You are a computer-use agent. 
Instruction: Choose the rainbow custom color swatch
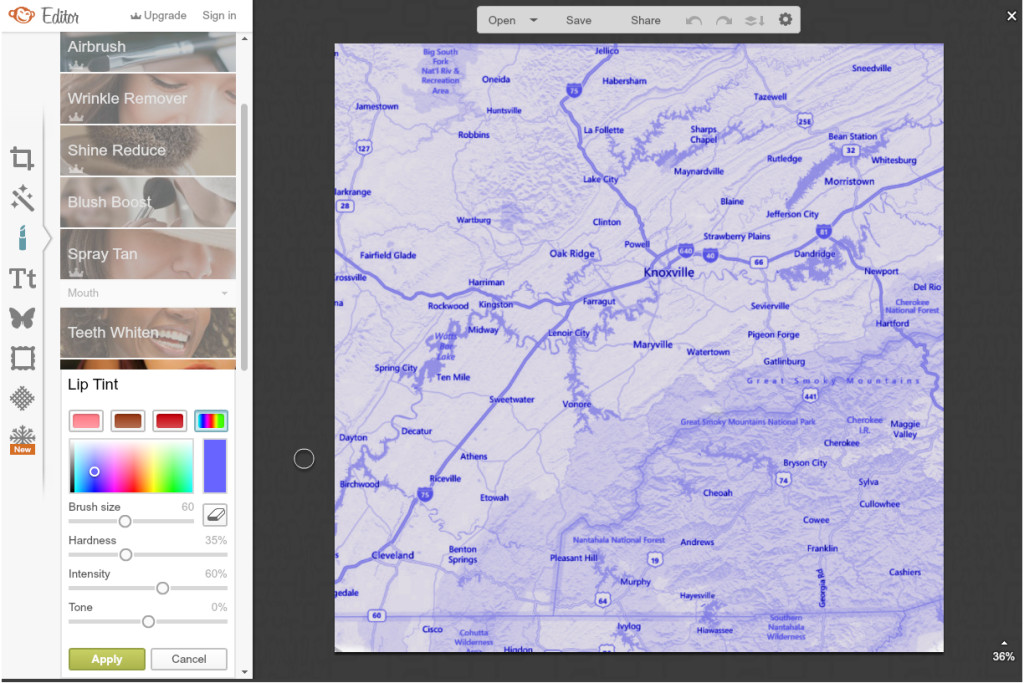[x=212, y=421]
